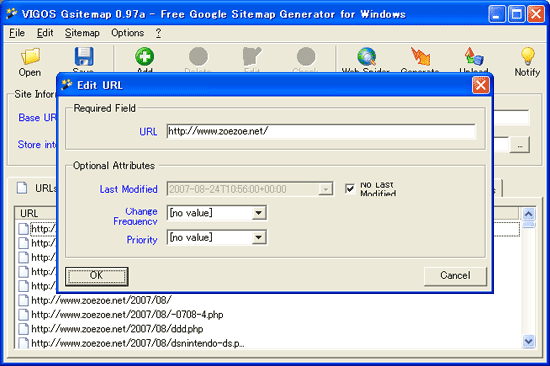Click scroll up arrow of URL list
The image size is (550, 366).
[529, 213]
